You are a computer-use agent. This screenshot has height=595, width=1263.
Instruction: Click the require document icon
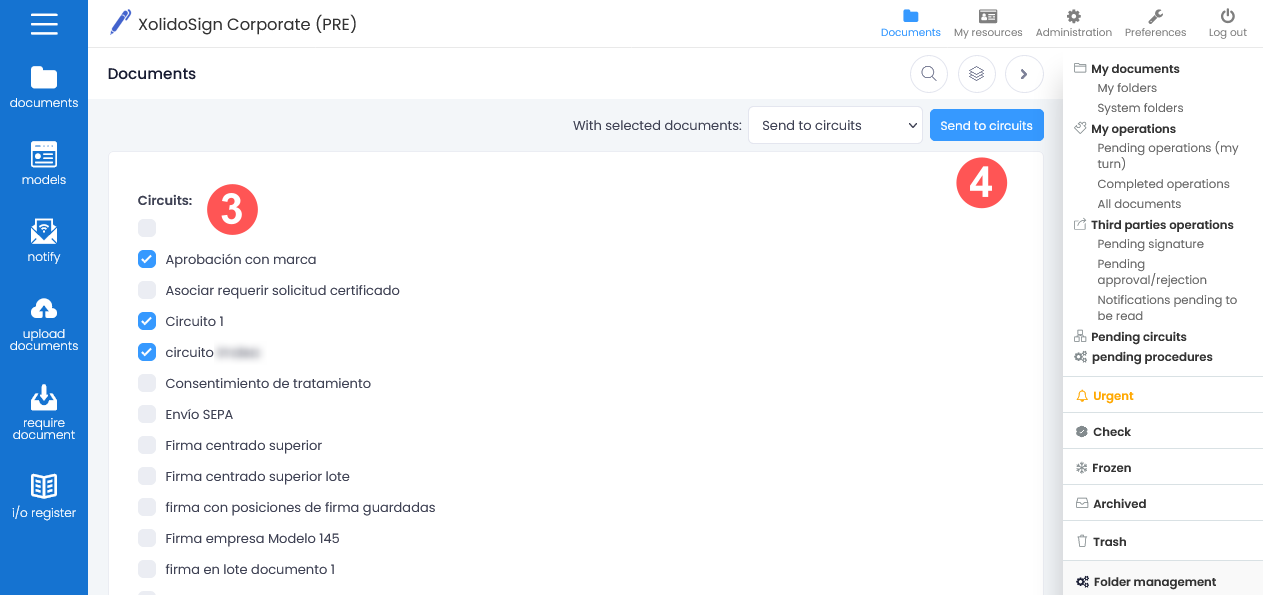44,398
